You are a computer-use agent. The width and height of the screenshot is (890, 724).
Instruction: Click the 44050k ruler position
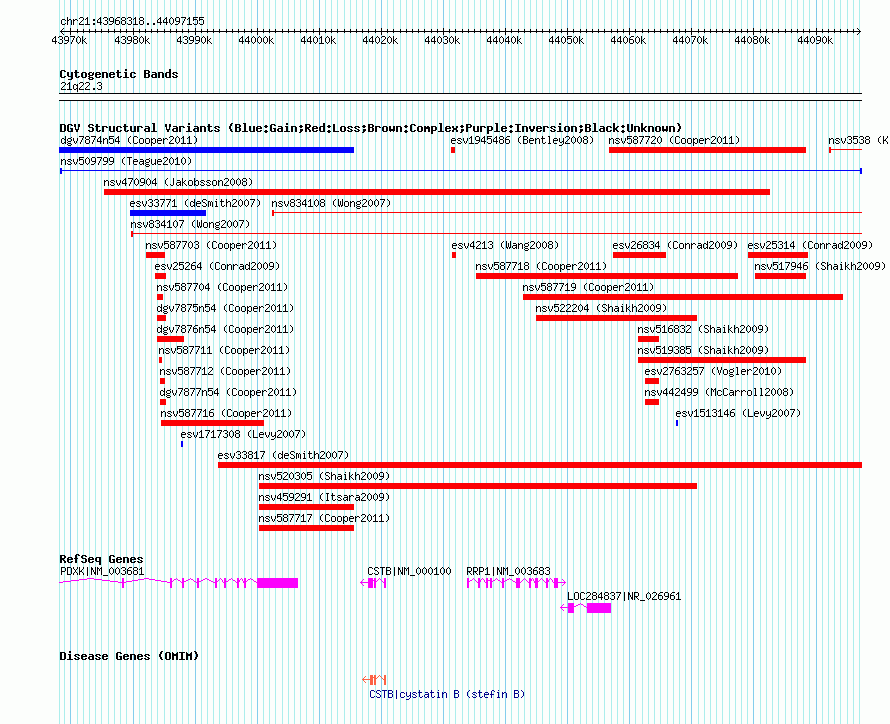(566, 40)
